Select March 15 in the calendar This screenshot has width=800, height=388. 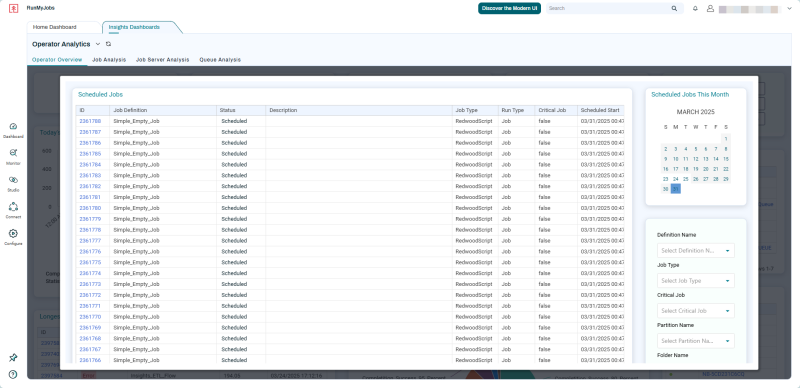[726, 159]
